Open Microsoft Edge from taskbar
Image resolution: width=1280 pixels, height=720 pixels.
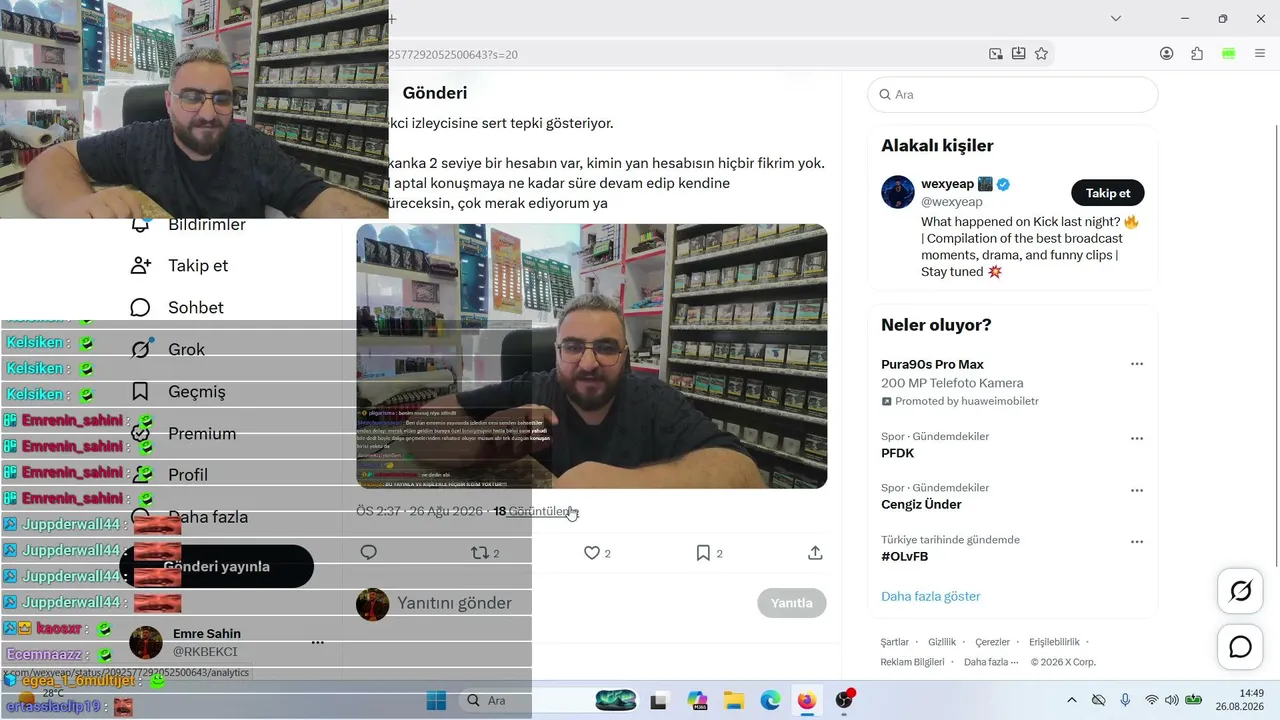pos(770,700)
